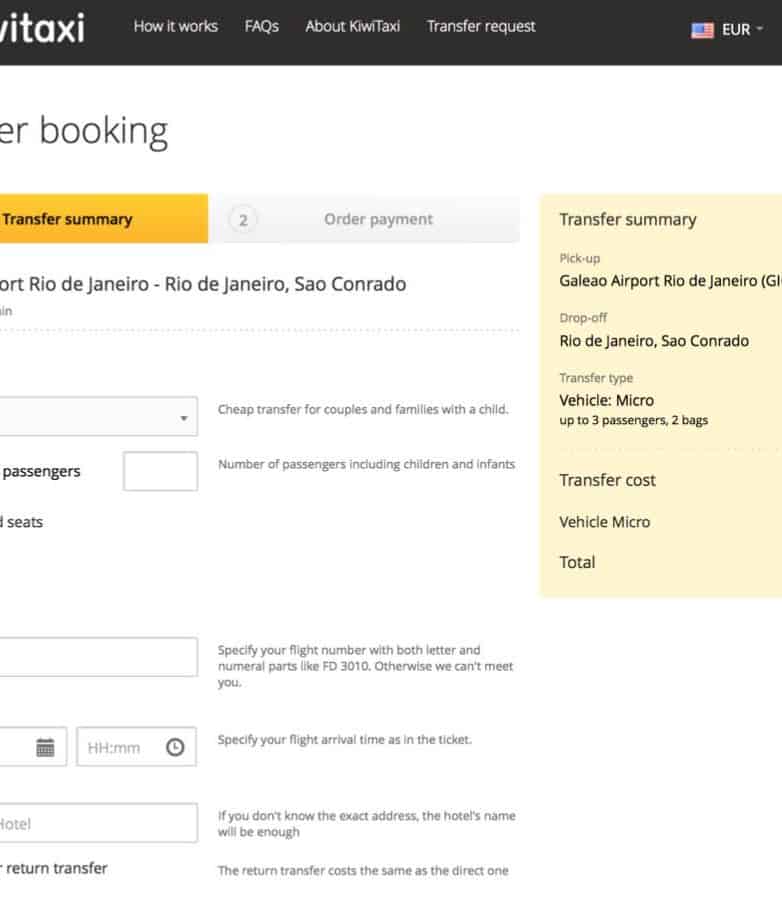Expand the vehicle type dropdown
Screen dimensions: 782x906
[x=98, y=417]
